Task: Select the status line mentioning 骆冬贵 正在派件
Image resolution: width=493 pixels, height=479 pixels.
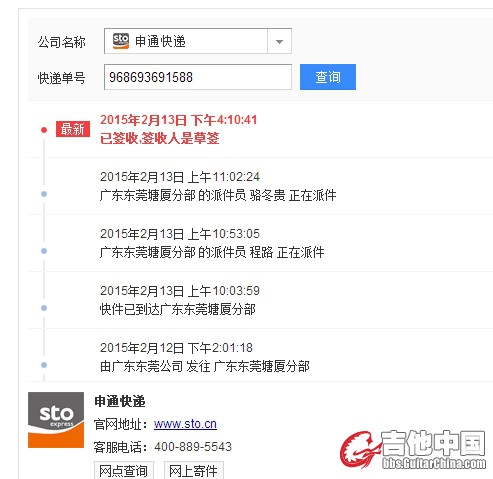Action: point(218,195)
